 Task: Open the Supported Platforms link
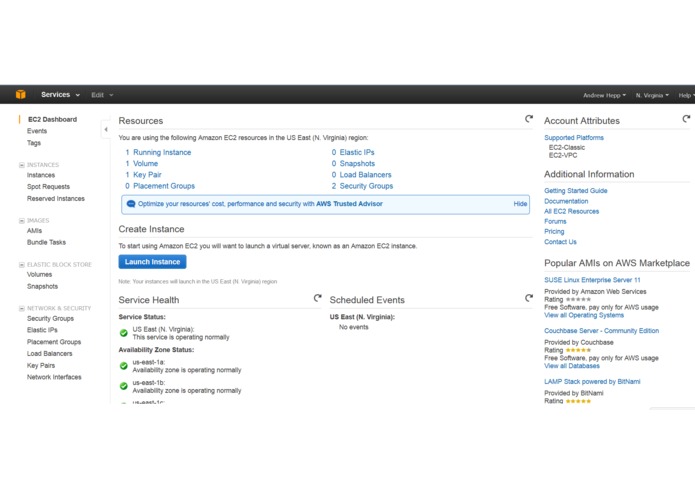(x=574, y=138)
